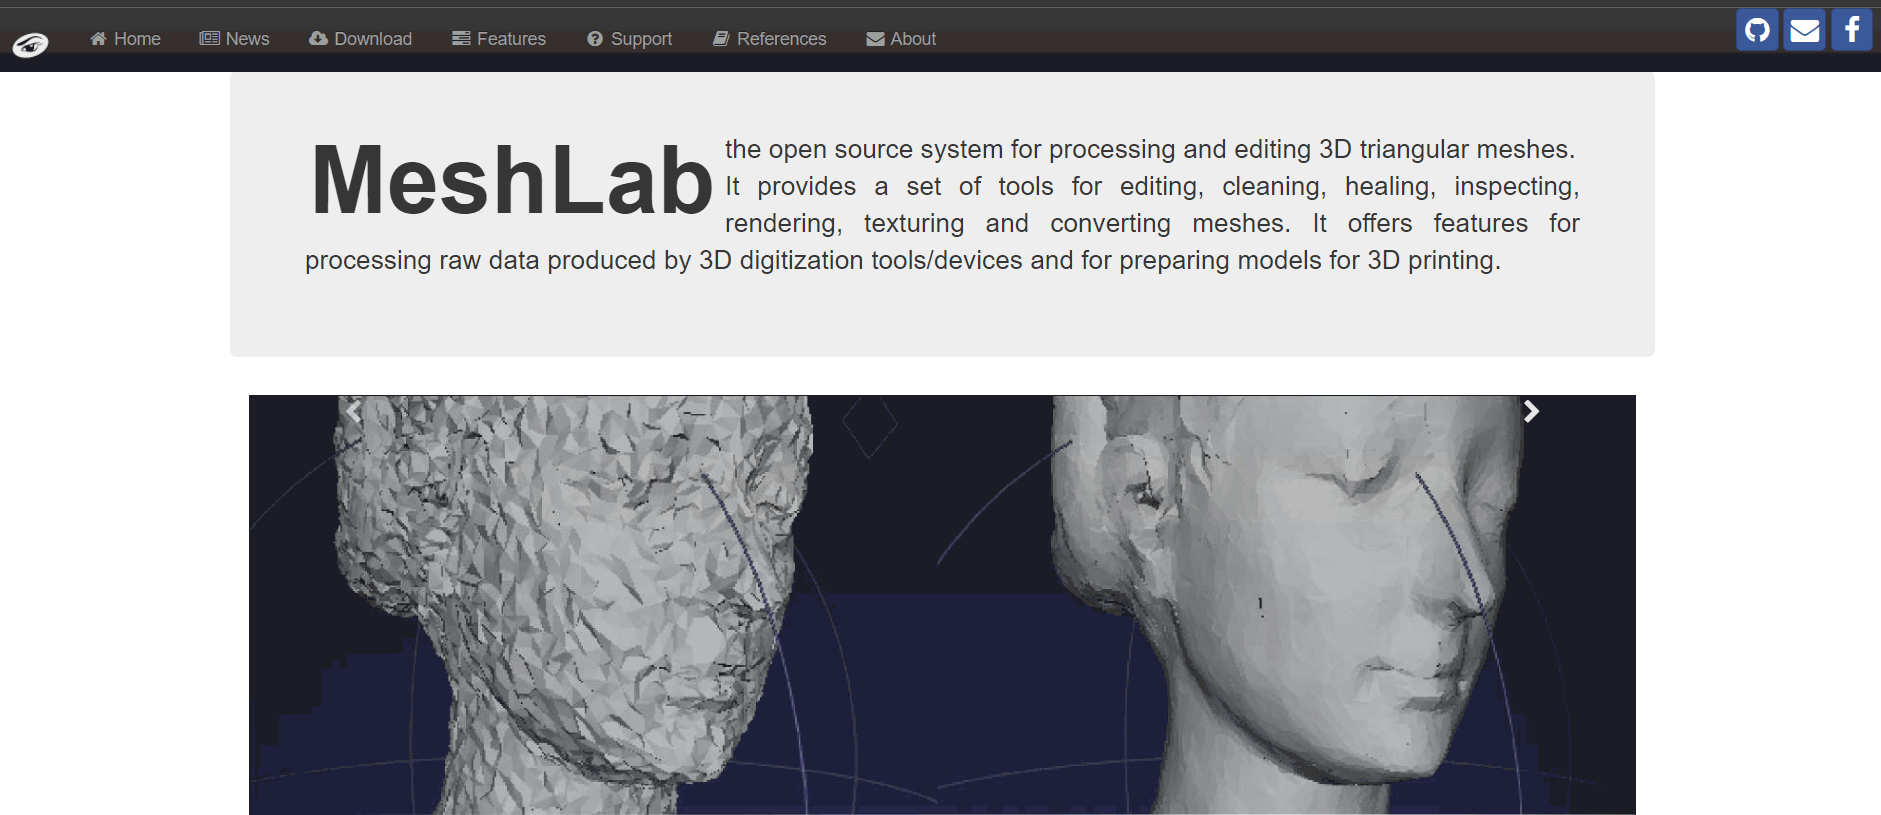
Task: Select Features in the navigation bar
Action: (499, 39)
